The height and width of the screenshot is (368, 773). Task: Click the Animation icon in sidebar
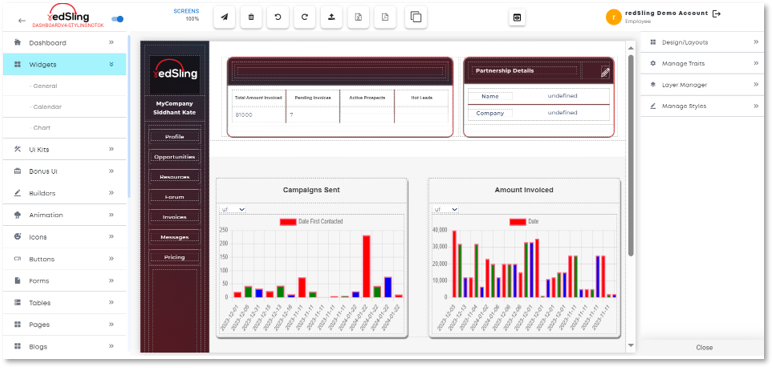(18, 215)
